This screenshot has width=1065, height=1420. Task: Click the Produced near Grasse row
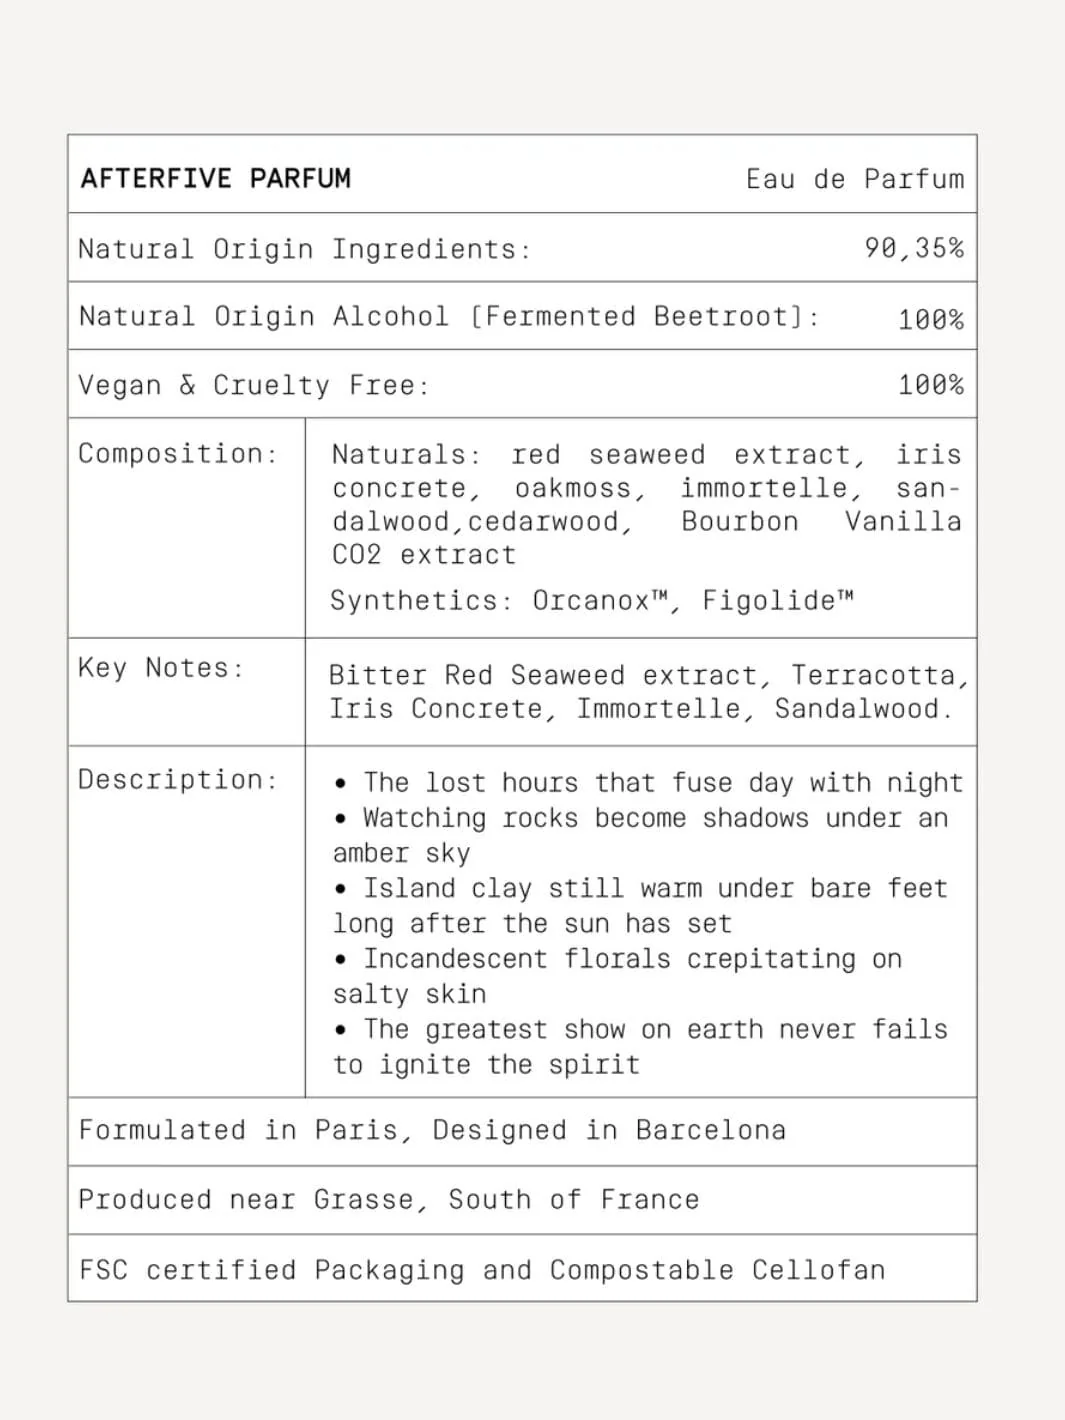click(522, 1200)
